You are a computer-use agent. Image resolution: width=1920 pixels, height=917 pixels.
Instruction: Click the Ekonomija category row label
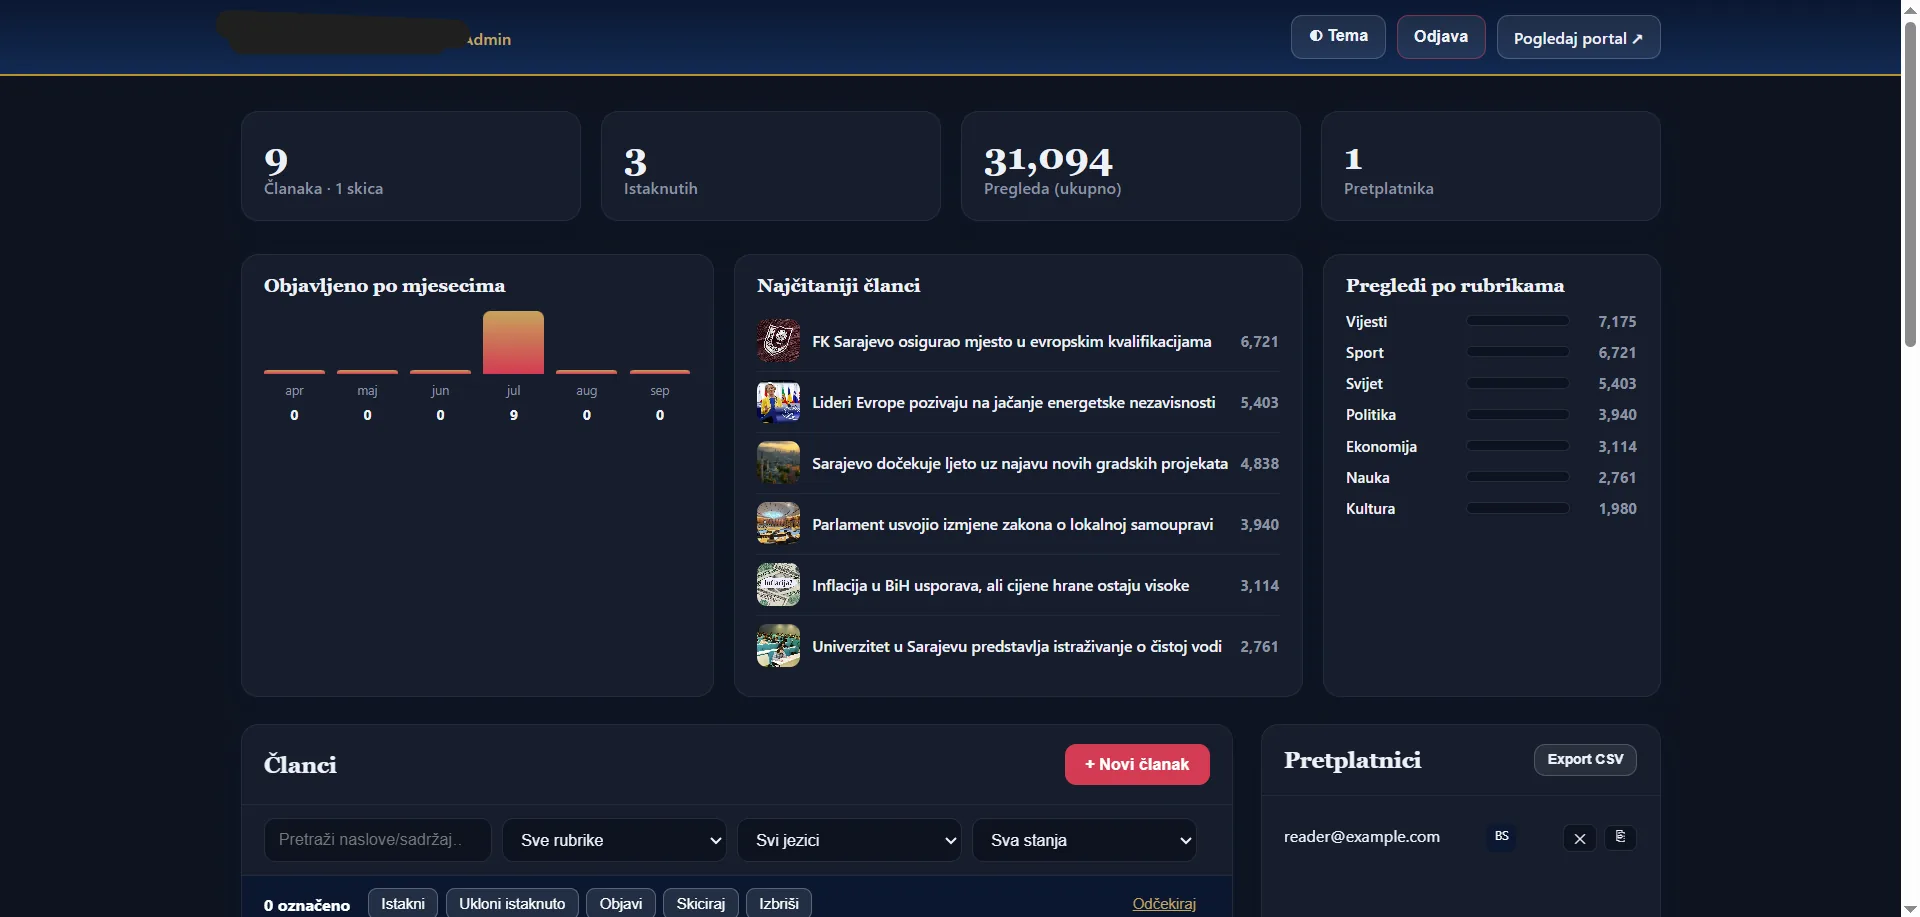(x=1381, y=447)
